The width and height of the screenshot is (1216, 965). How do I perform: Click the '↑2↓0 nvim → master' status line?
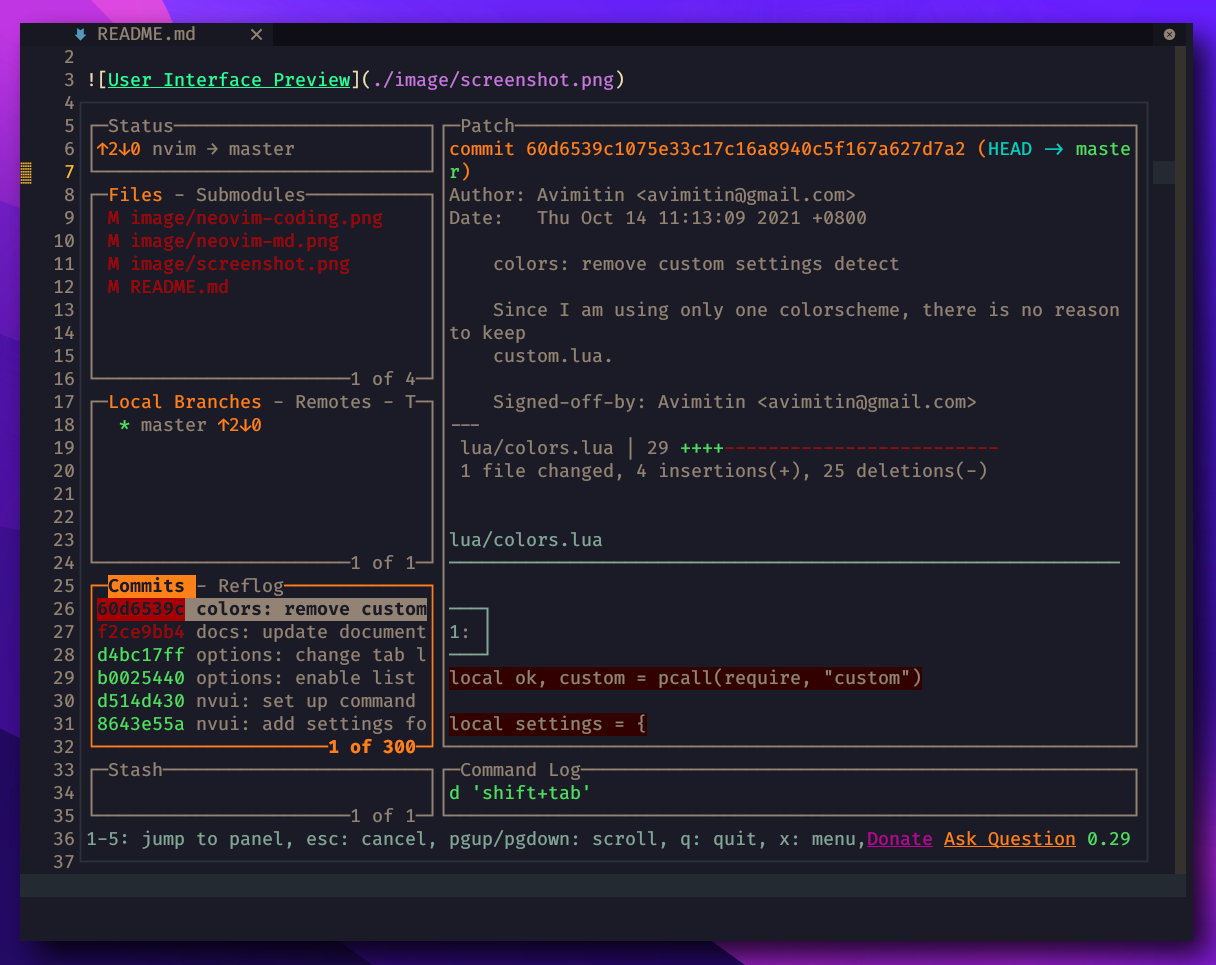coord(196,149)
